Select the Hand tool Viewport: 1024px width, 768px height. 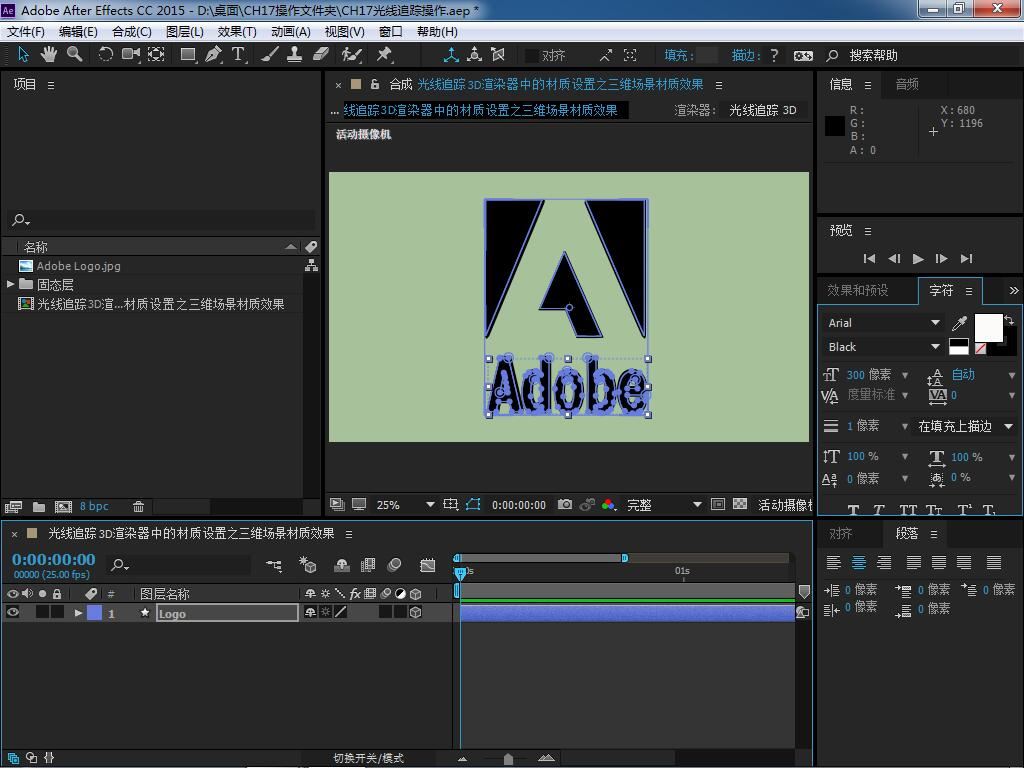(50, 55)
